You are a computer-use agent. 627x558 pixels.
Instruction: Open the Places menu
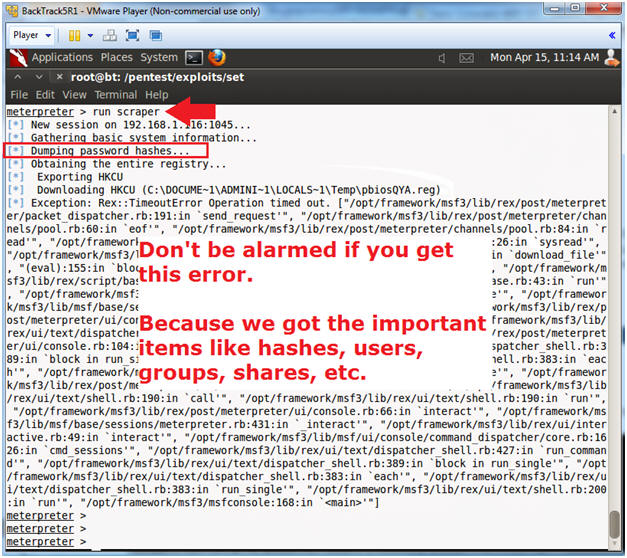(x=116, y=58)
